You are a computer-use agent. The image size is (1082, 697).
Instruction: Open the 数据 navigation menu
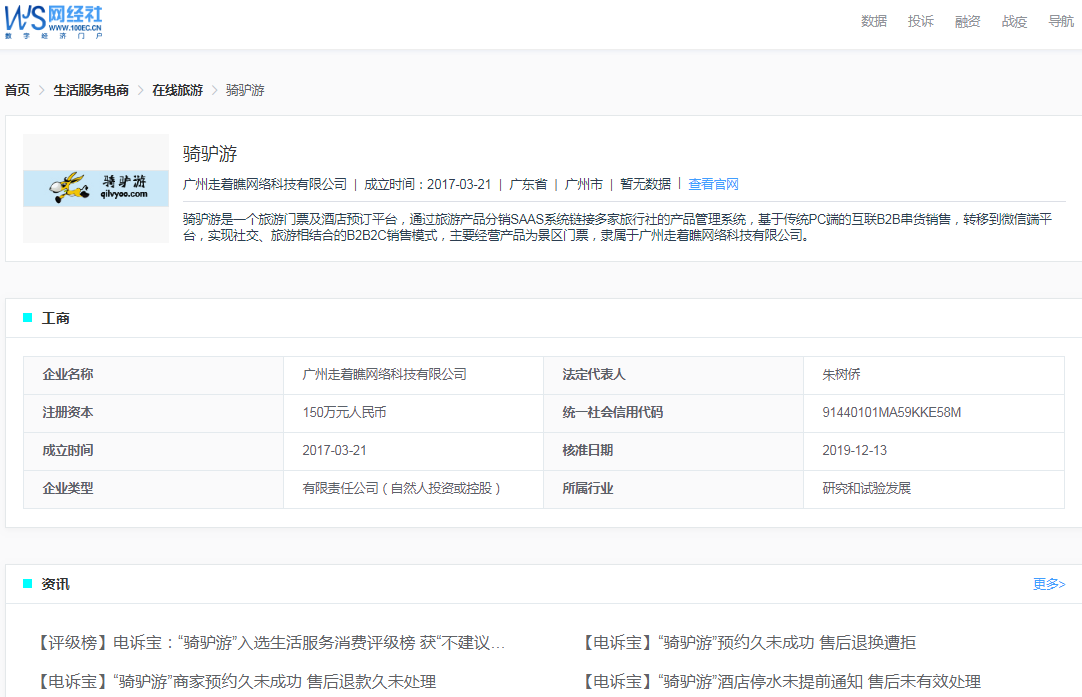click(x=873, y=21)
